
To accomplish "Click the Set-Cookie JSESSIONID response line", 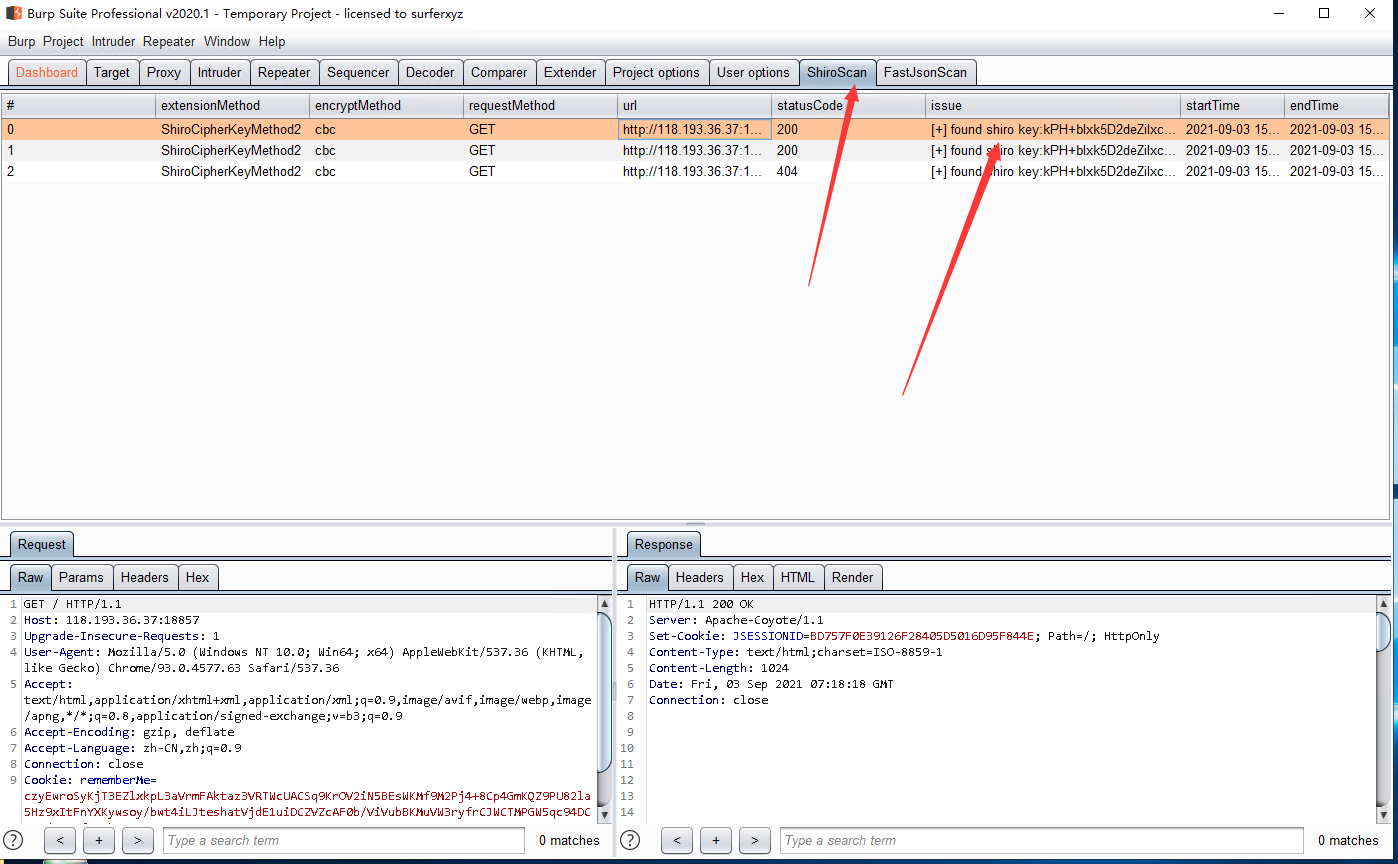I will [x=904, y=636].
